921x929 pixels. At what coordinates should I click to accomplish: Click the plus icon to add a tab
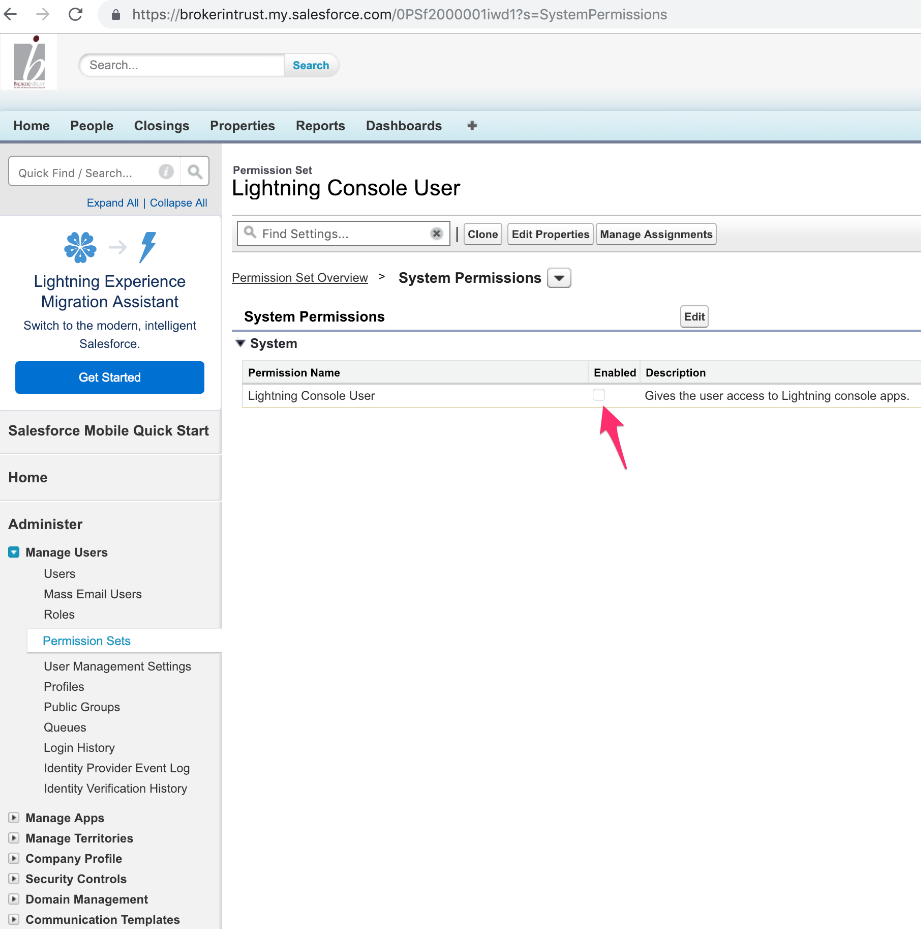472,126
